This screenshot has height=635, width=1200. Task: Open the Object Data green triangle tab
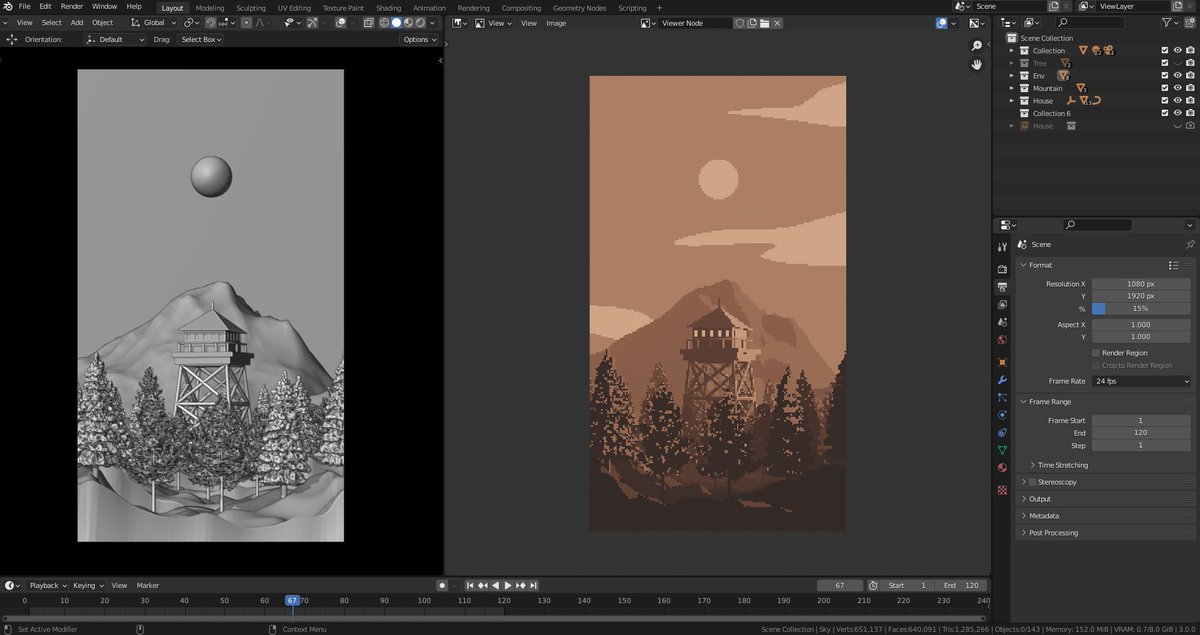pyautogui.click(x=1002, y=450)
